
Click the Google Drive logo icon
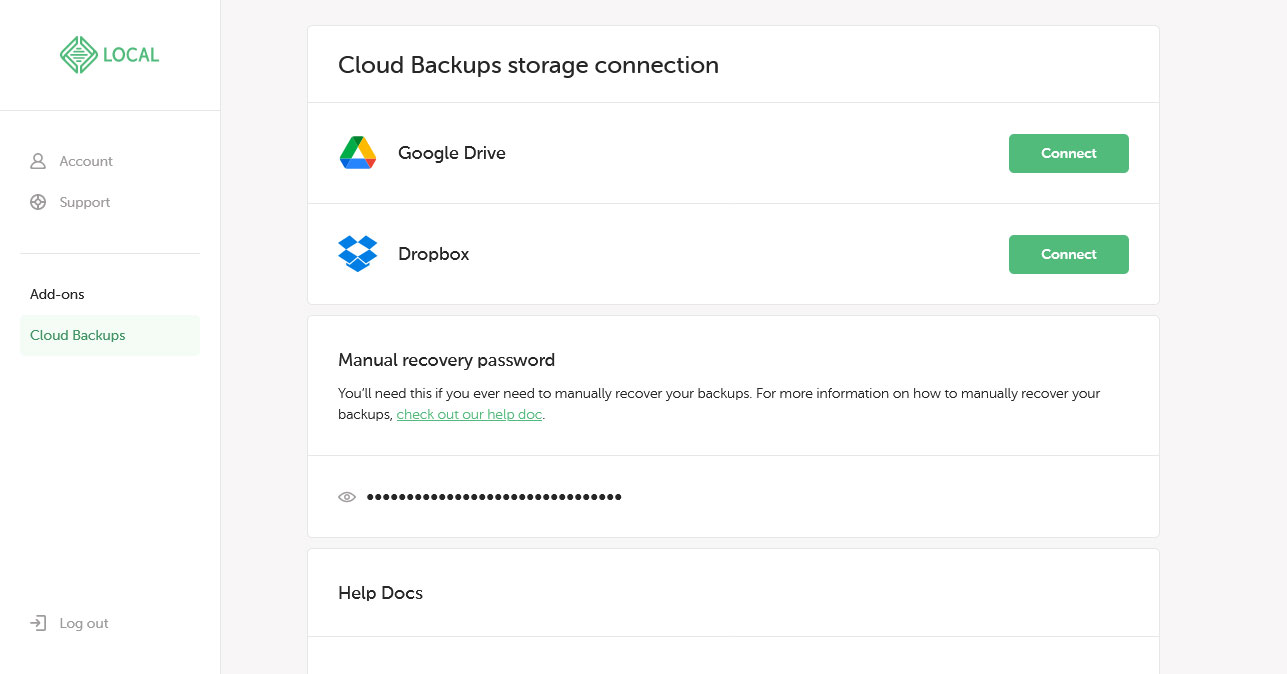(357, 153)
